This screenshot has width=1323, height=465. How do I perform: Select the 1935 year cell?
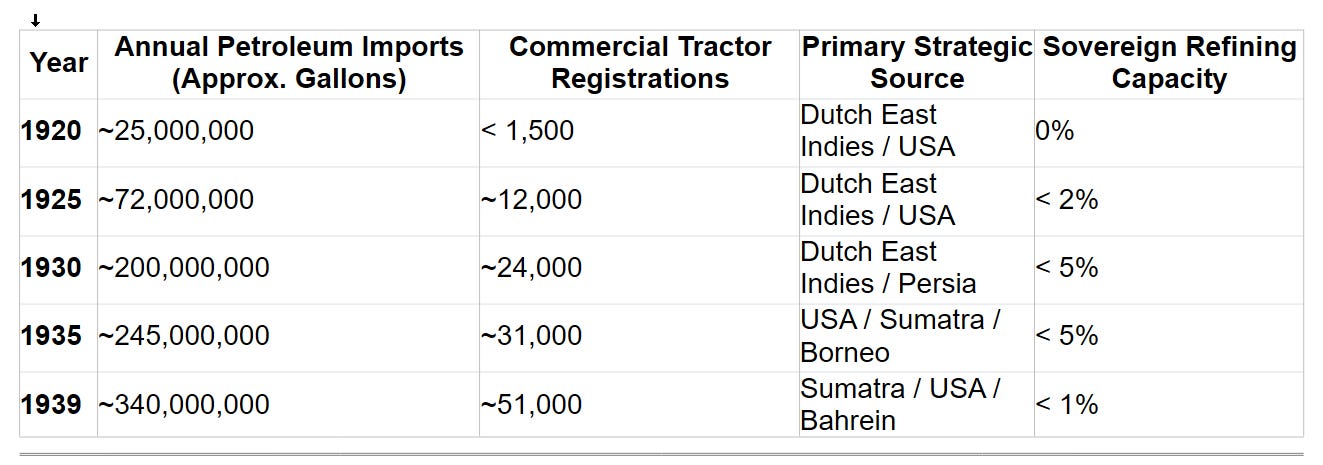pyautogui.click(x=58, y=336)
